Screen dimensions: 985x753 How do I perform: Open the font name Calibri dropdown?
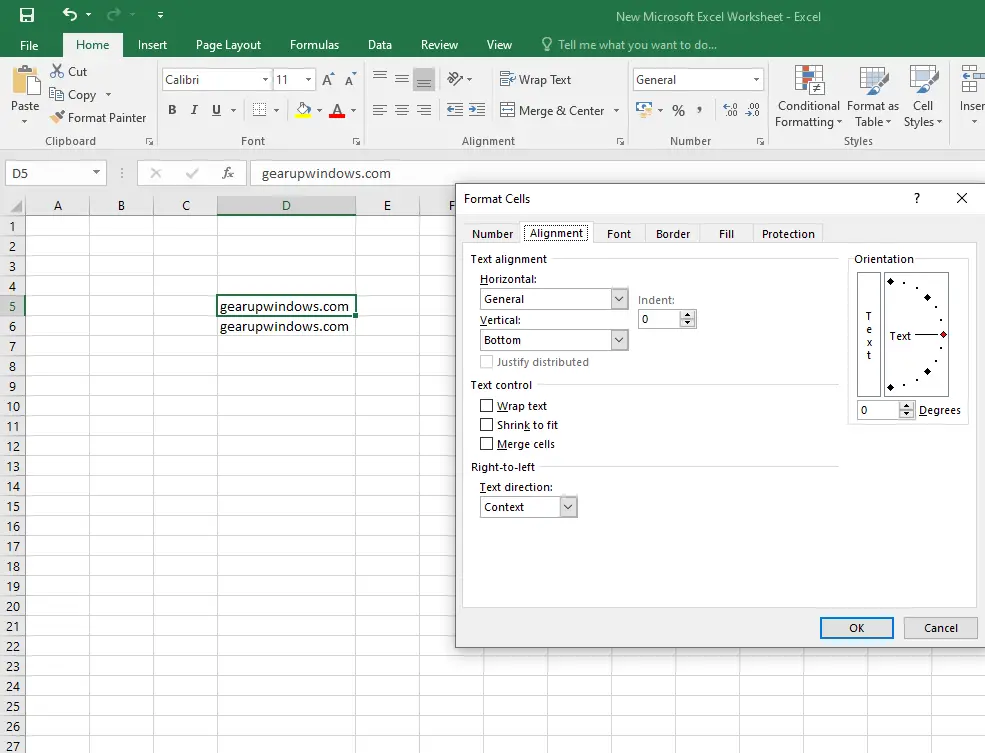pyautogui.click(x=265, y=80)
